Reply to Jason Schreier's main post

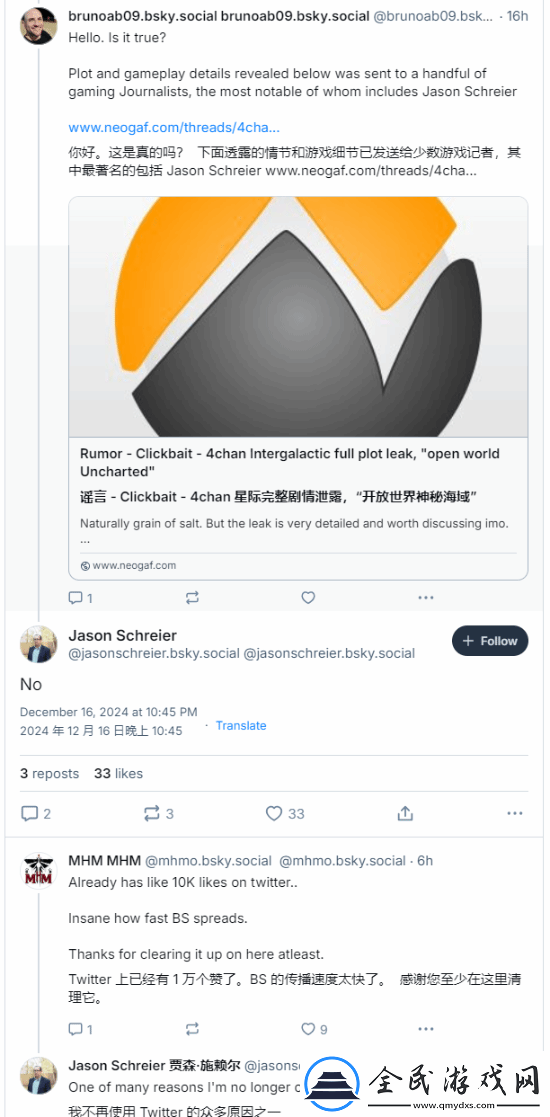[x=36, y=813]
